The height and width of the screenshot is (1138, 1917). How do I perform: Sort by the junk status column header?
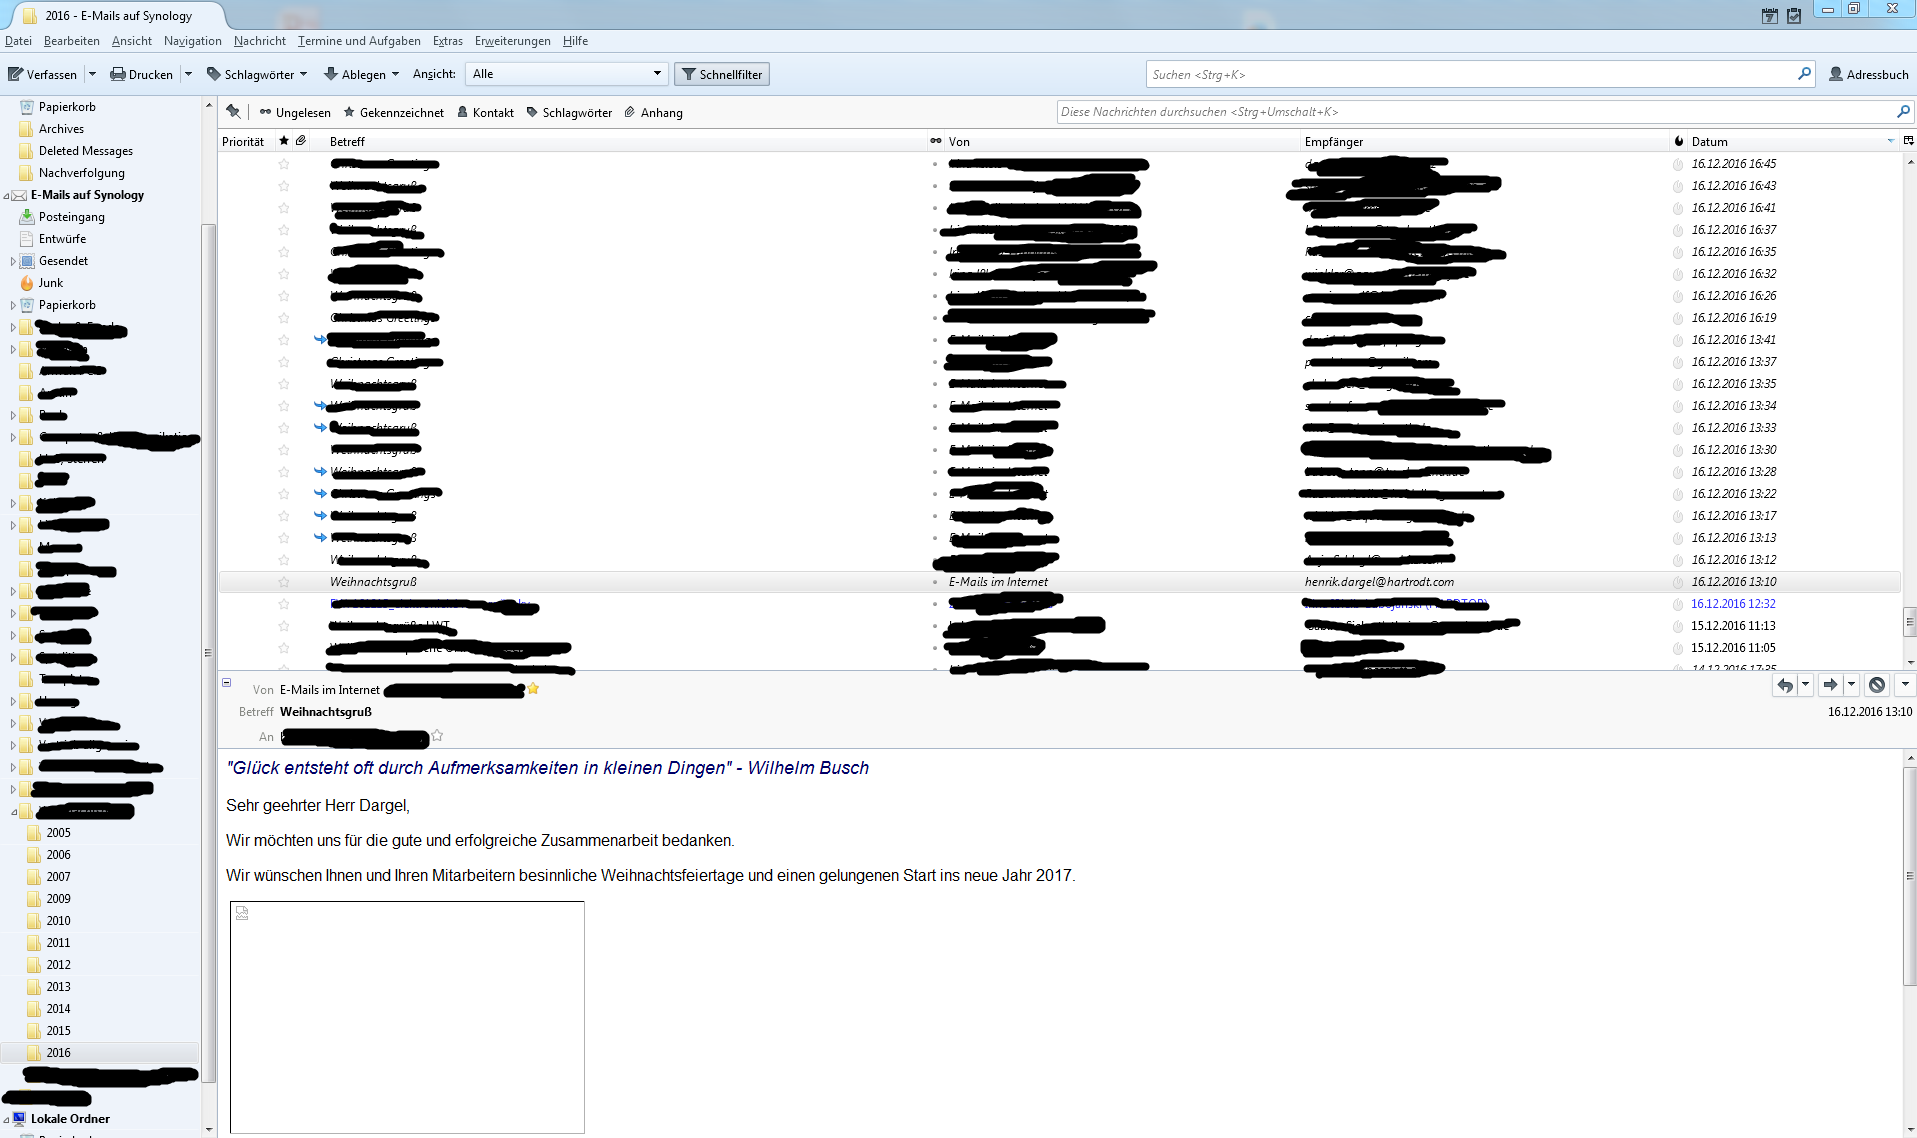pyautogui.click(x=1679, y=141)
